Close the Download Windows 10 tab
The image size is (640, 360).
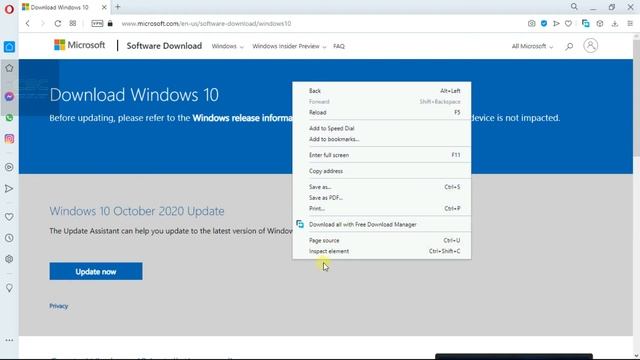[x=104, y=7]
